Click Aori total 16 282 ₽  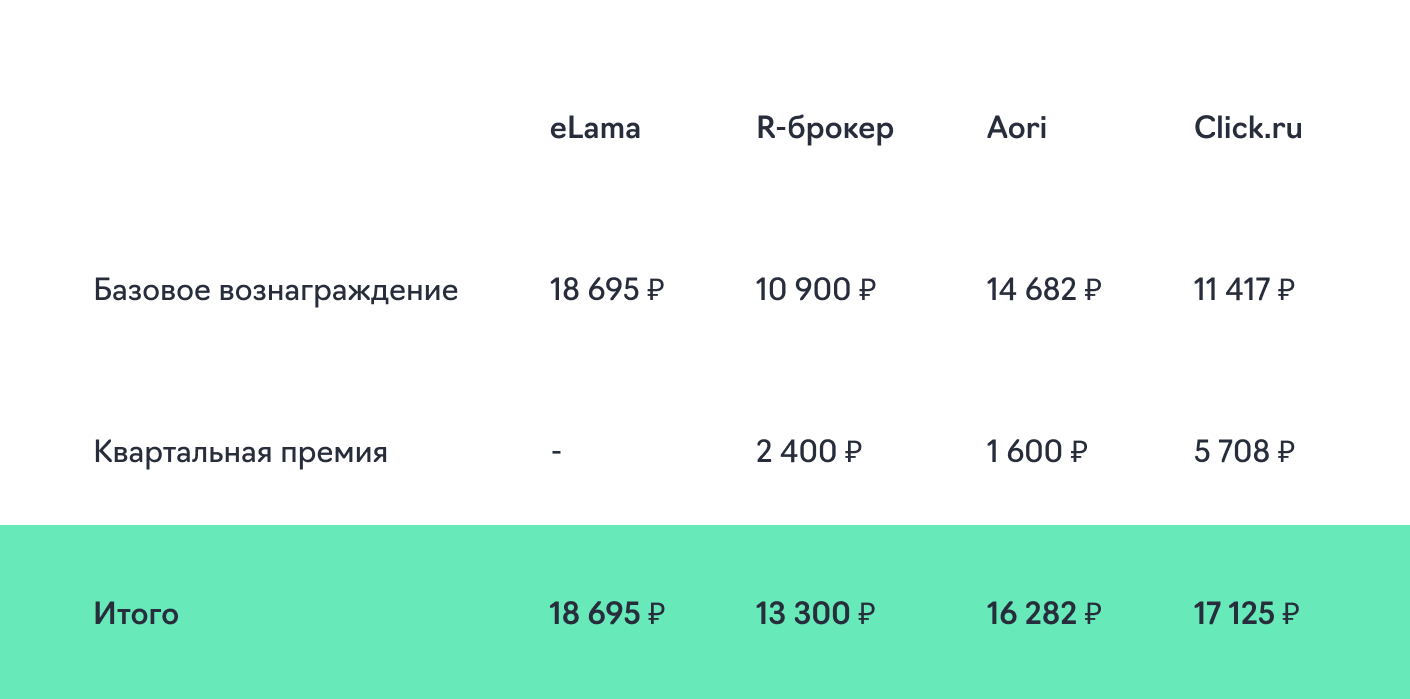(1044, 613)
